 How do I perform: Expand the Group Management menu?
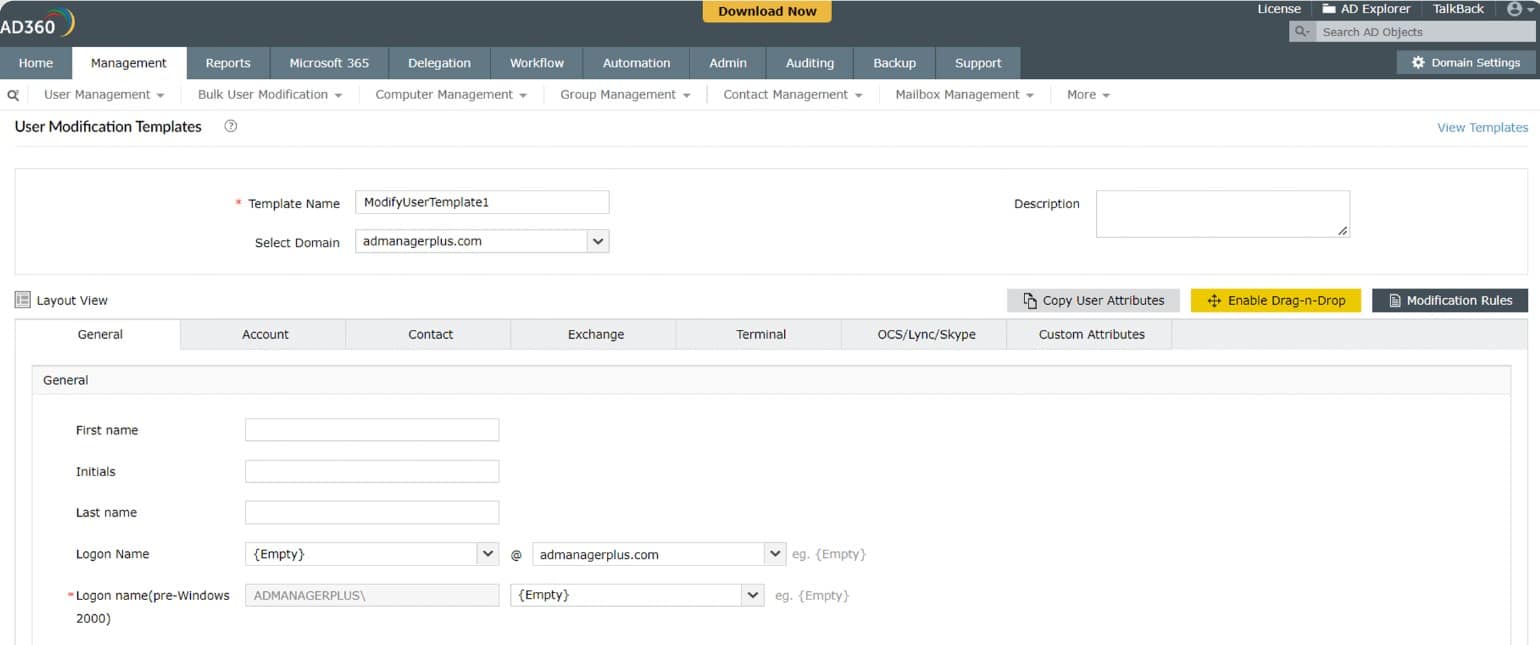coord(625,94)
